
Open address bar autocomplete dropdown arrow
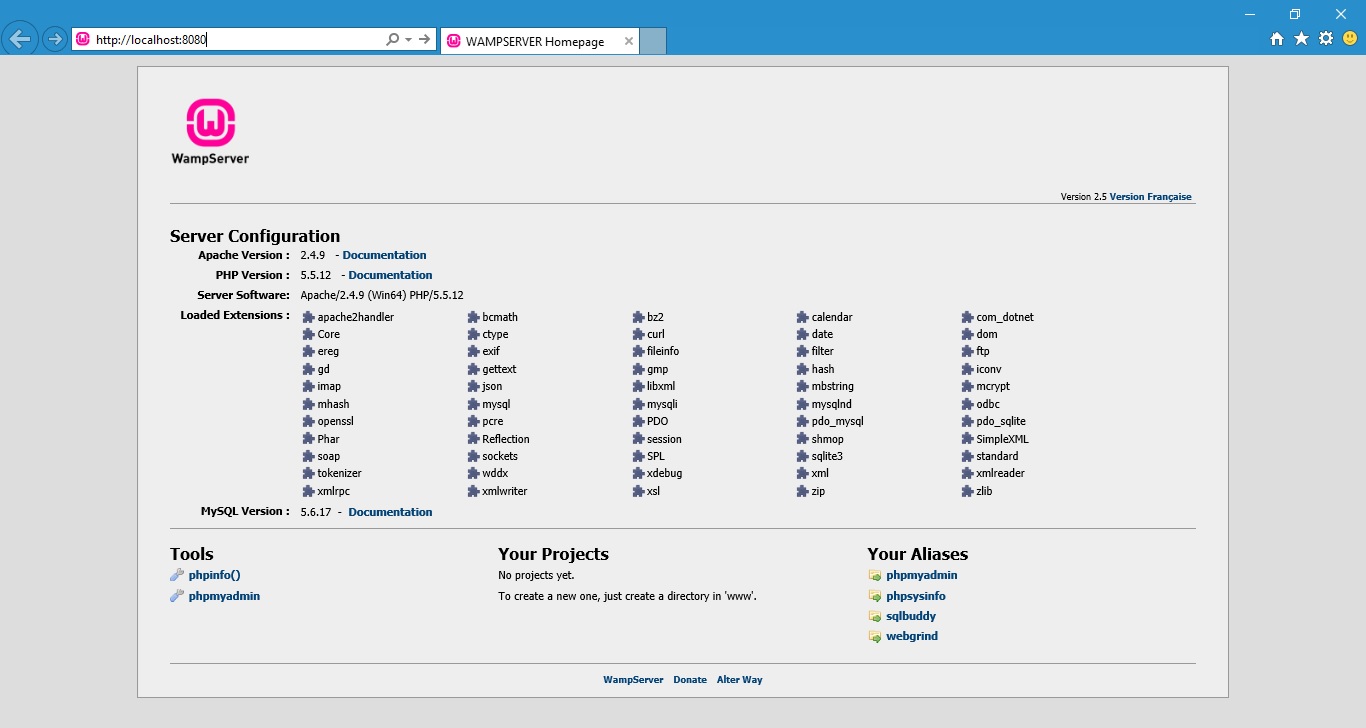click(408, 39)
